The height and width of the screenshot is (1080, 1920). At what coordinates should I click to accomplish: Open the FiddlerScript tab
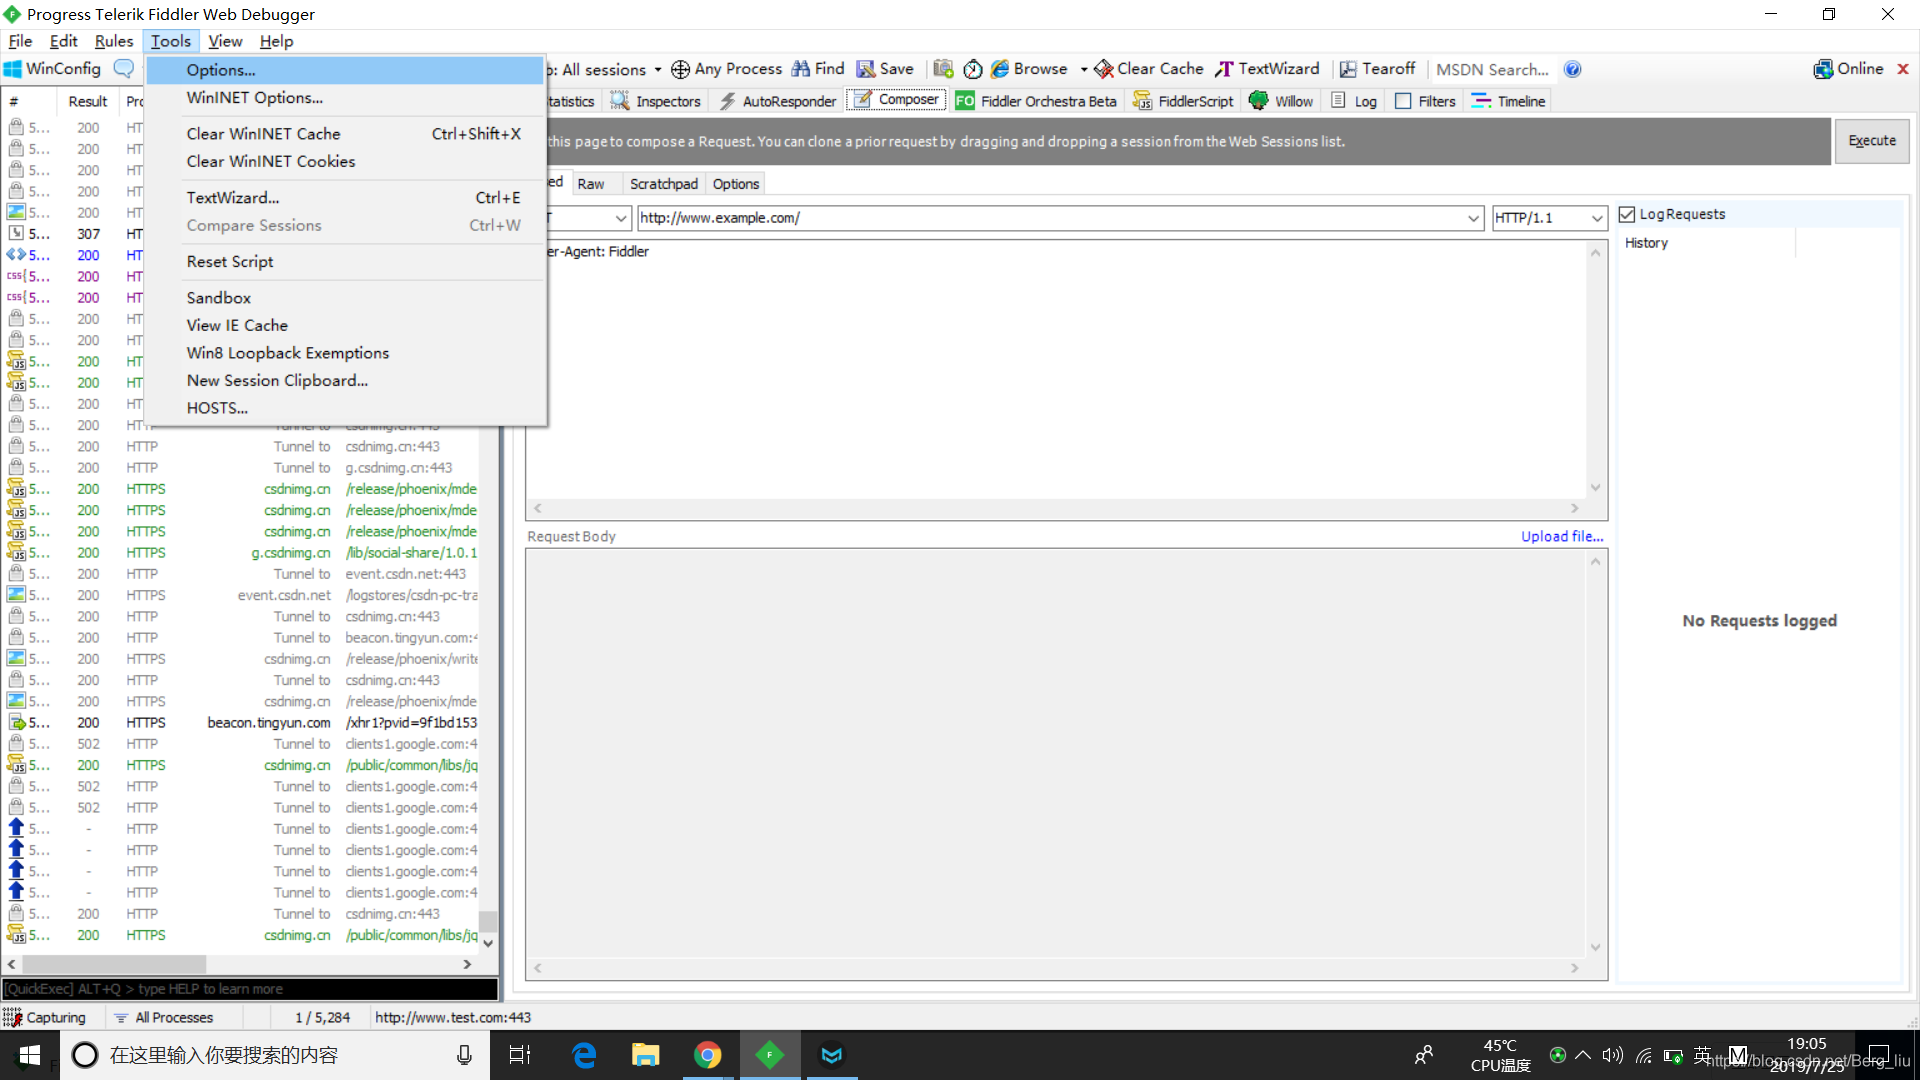pyautogui.click(x=1184, y=101)
